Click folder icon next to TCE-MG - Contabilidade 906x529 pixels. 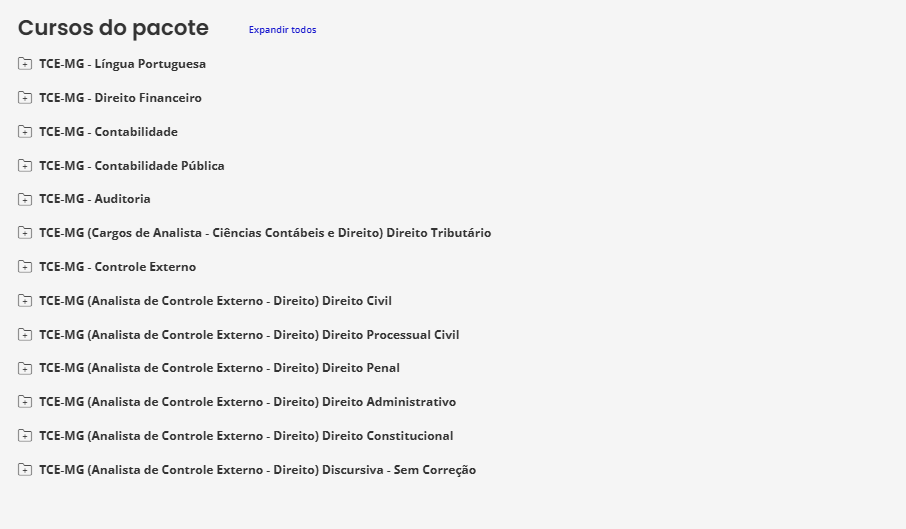(25, 132)
